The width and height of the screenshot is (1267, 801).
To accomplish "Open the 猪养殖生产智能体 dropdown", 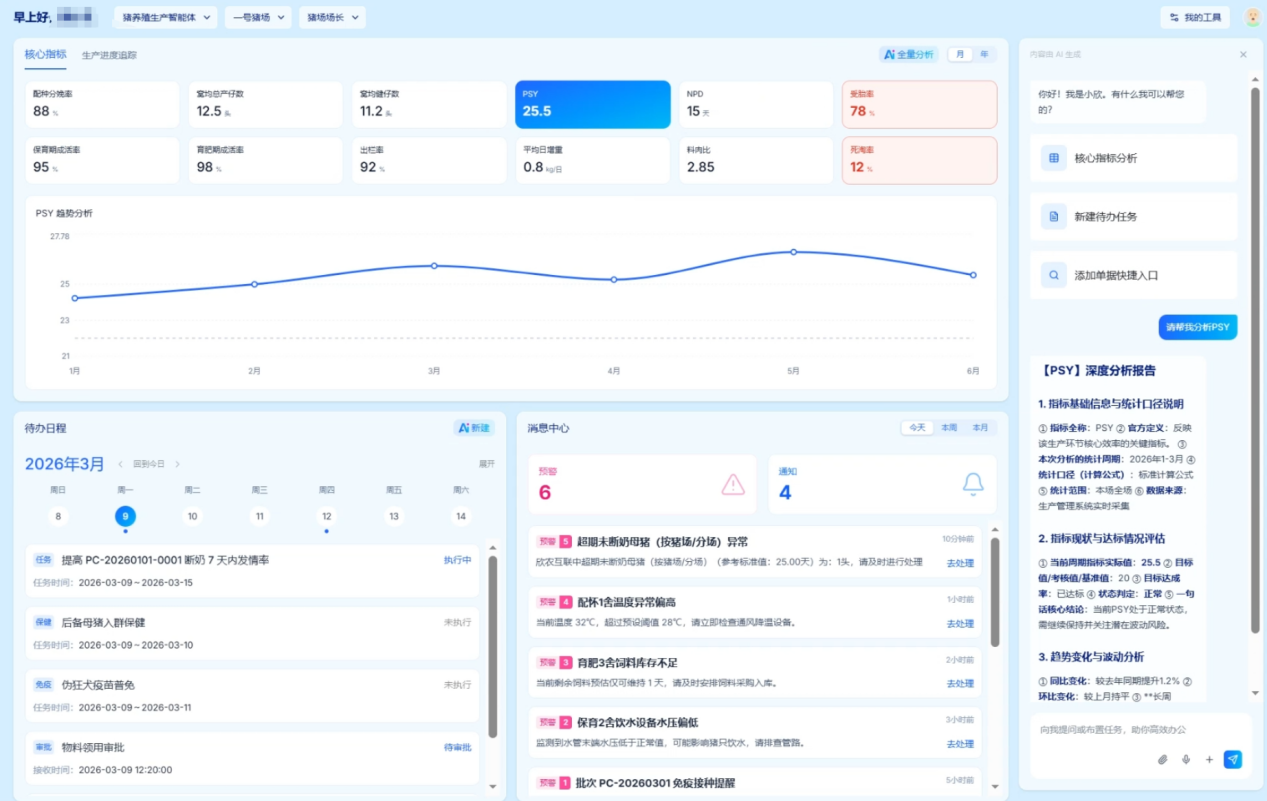I will (x=166, y=17).
